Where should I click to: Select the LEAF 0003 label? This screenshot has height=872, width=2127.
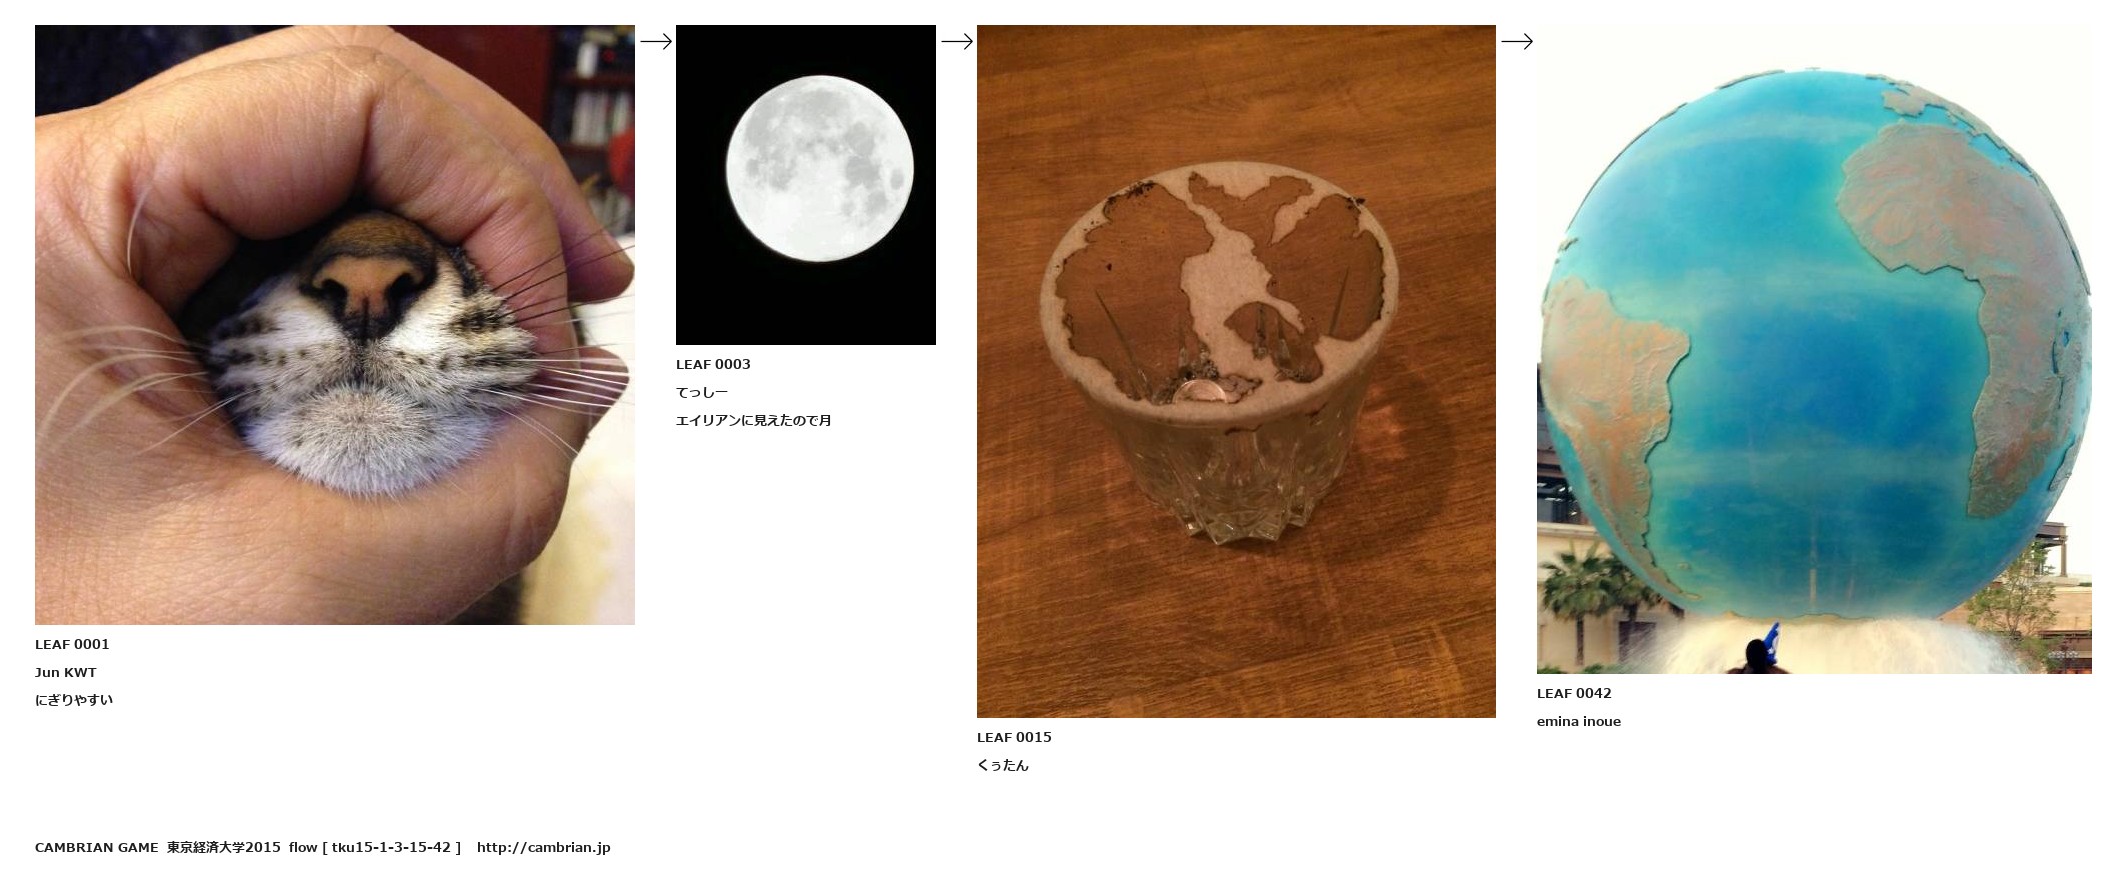coord(713,364)
